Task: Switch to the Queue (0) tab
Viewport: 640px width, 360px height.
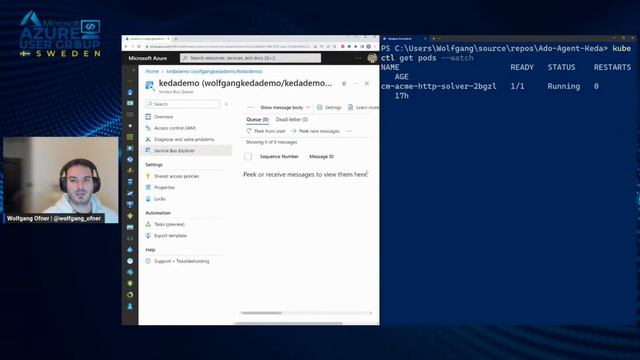Action: click(x=257, y=120)
